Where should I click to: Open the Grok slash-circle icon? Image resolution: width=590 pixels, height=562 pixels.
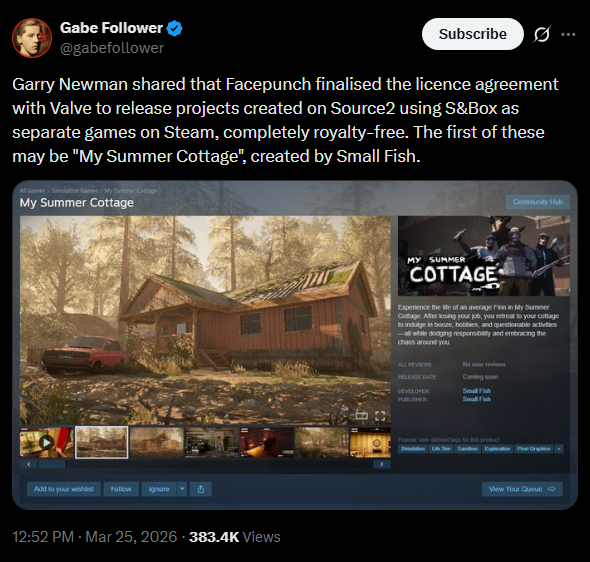pyautogui.click(x=542, y=34)
